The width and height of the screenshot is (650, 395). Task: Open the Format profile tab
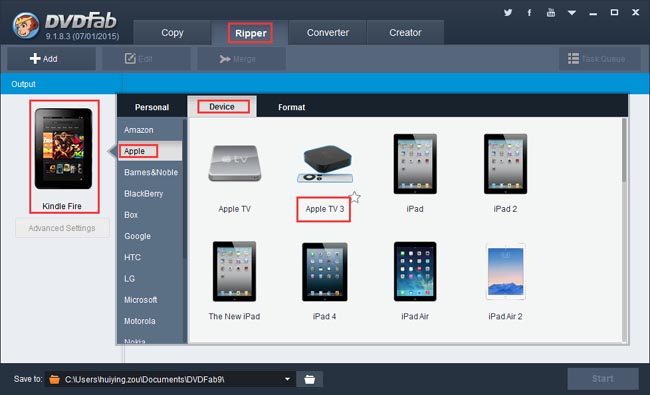point(291,107)
